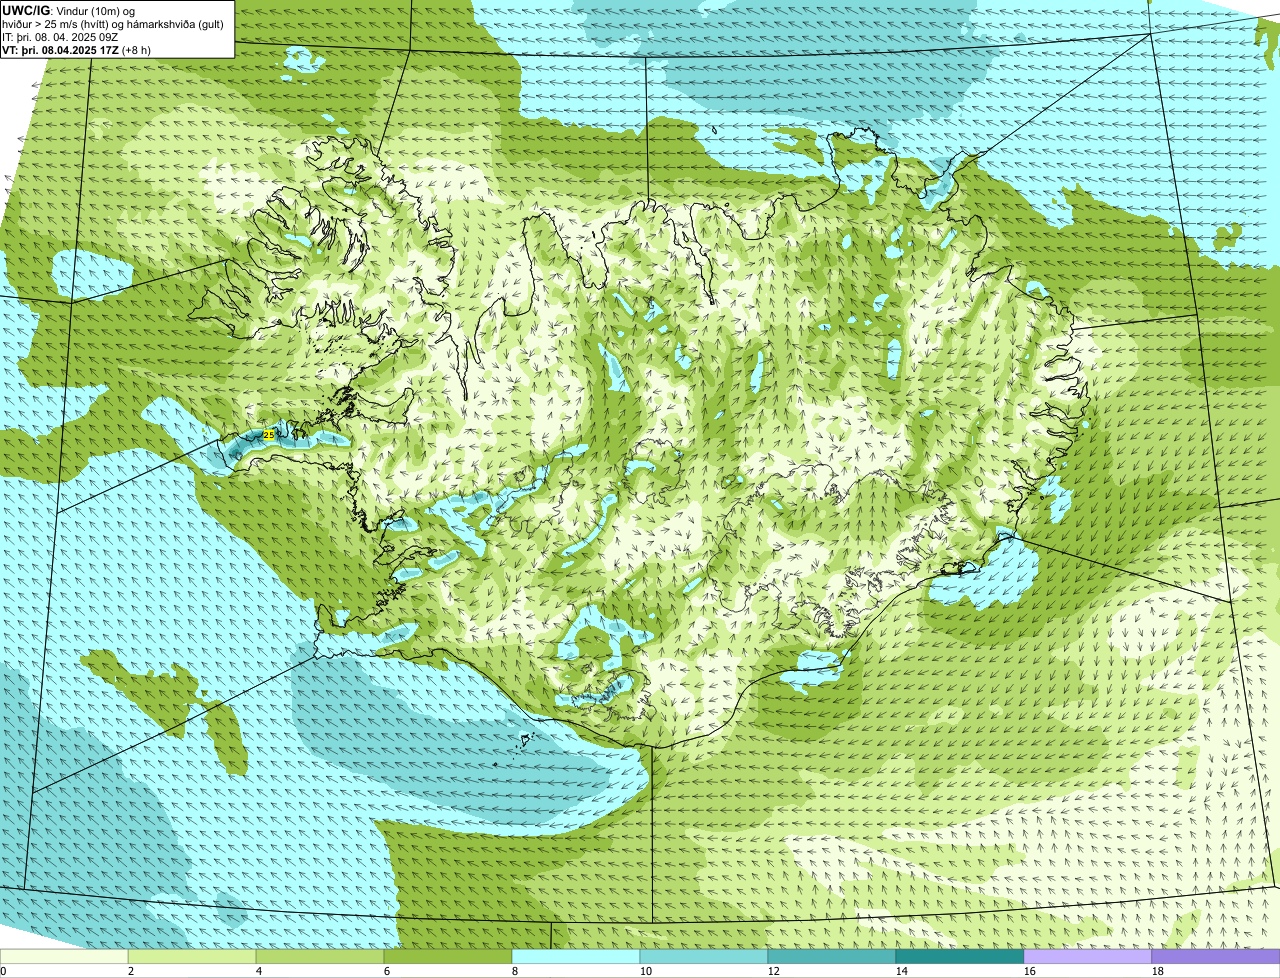This screenshot has height=978, width=1280.
Task: Click the light cyan 8–10 m/s legend swatch
Action: 576,957
